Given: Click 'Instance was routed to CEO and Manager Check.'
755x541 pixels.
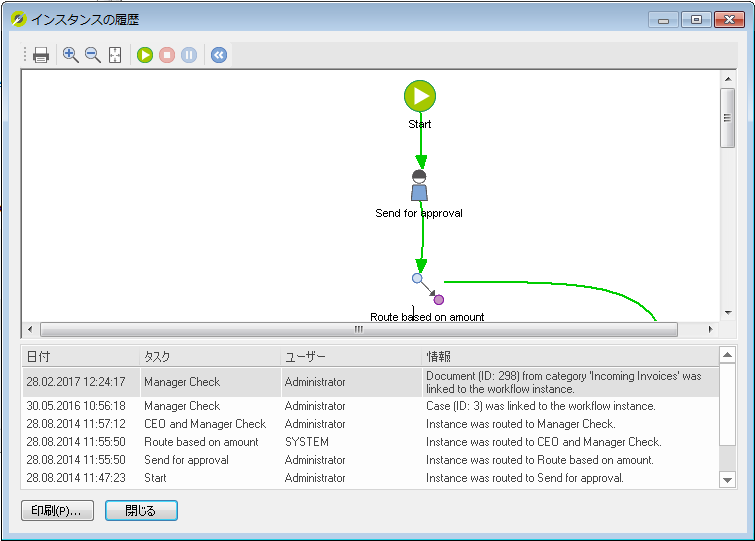Looking at the screenshot, I should 544,442.
